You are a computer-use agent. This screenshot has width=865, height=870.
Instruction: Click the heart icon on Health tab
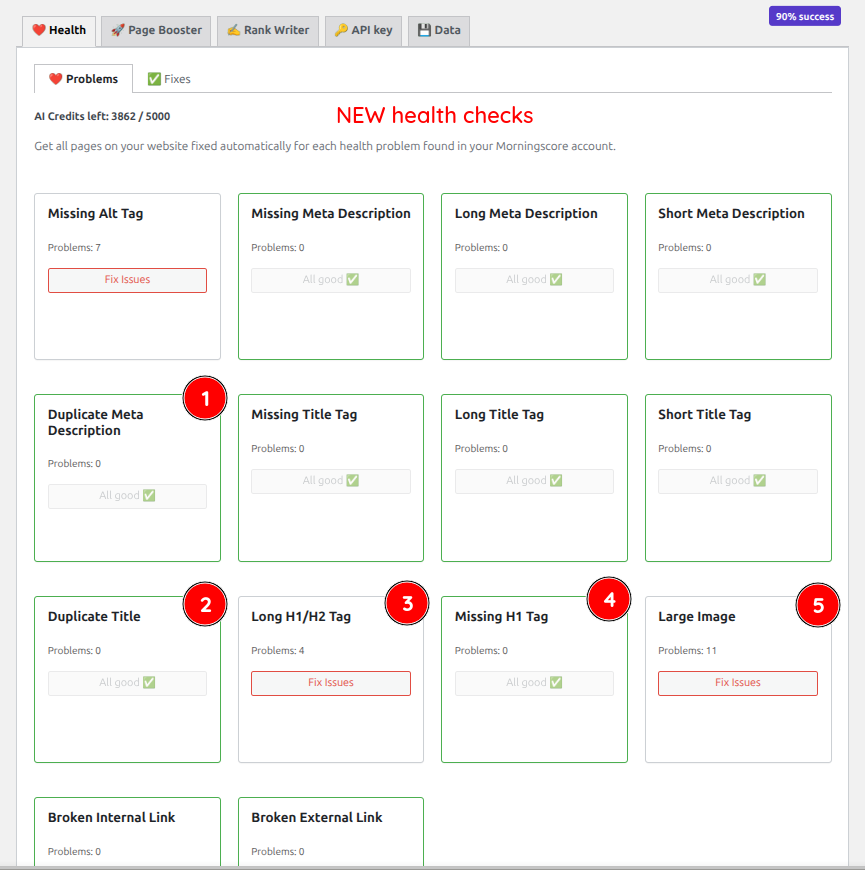(x=39, y=30)
